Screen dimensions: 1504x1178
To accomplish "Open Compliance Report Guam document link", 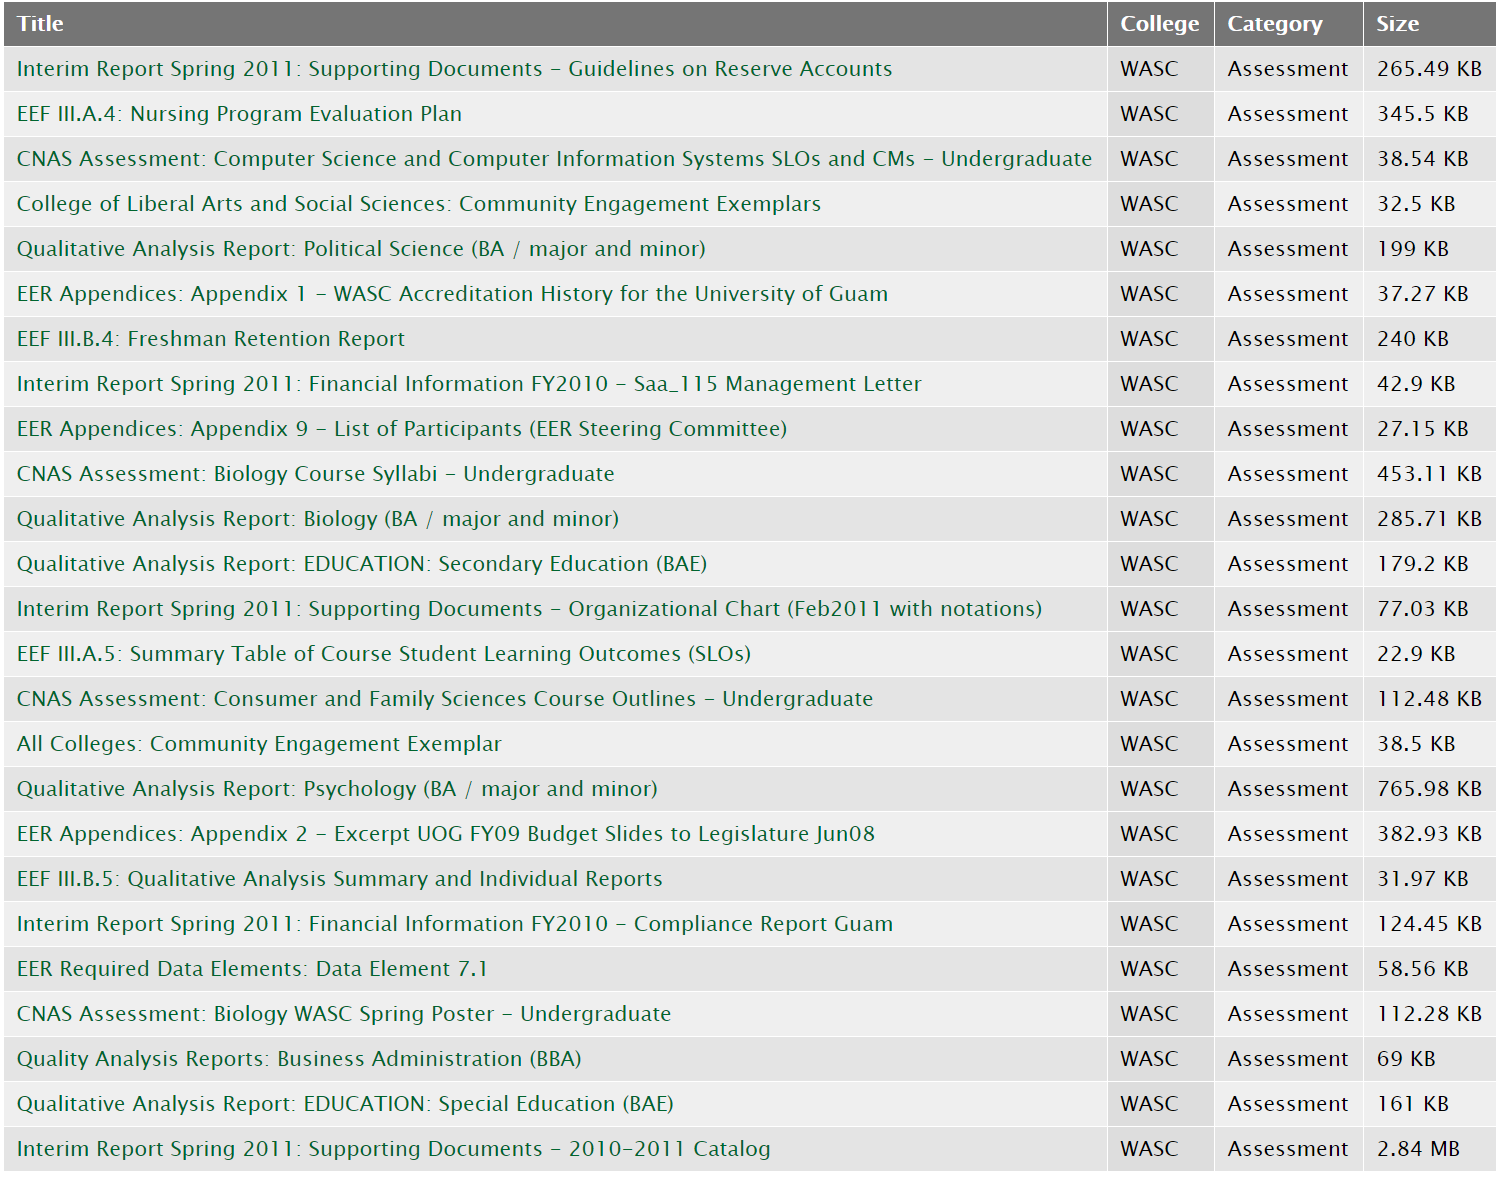I will (x=454, y=924).
